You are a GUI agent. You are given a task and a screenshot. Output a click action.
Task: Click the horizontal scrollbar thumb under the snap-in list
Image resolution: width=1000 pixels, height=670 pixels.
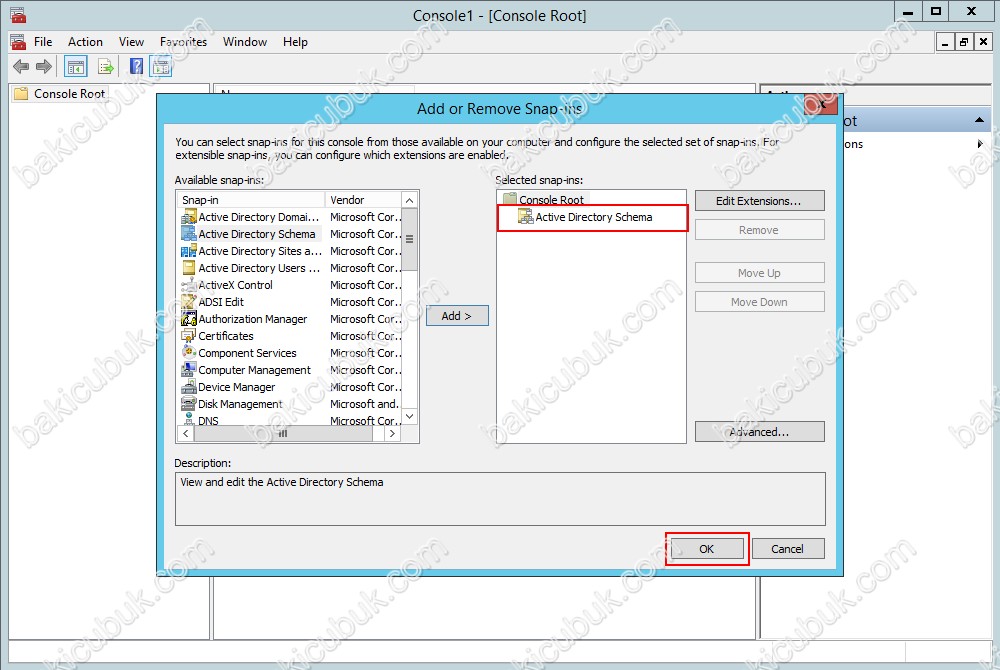[283, 433]
